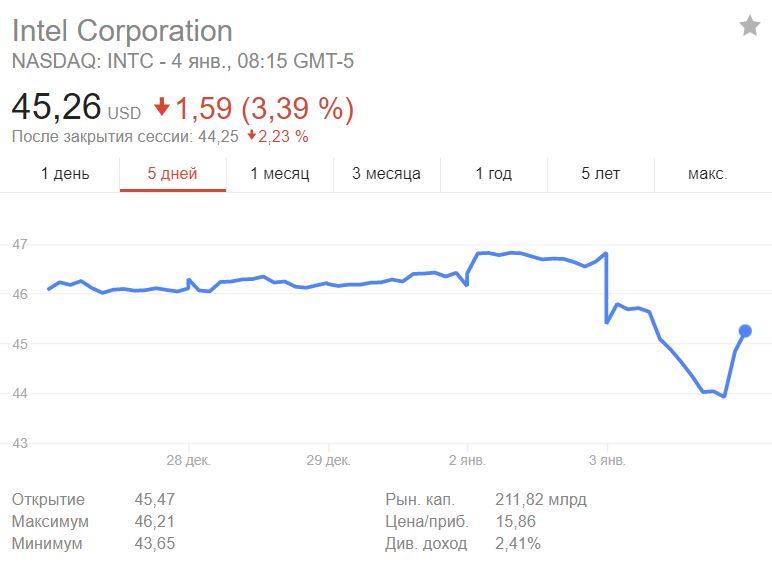Screen dimensions: 772x577
Task: Click the small red arrow beside 2,23 %
Action: (253, 136)
